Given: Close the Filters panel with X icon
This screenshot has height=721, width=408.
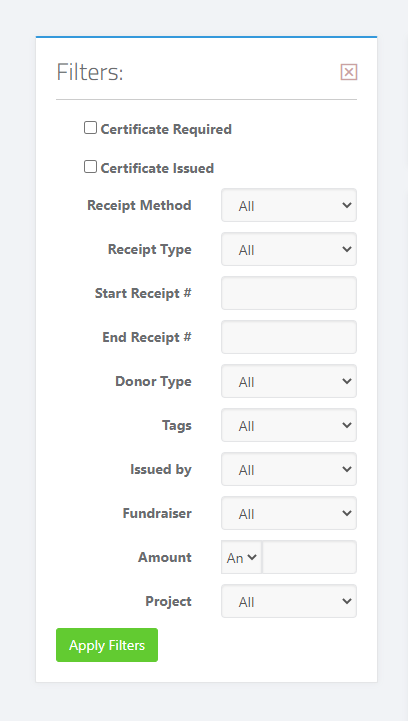Looking at the screenshot, I should click(x=349, y=72).
